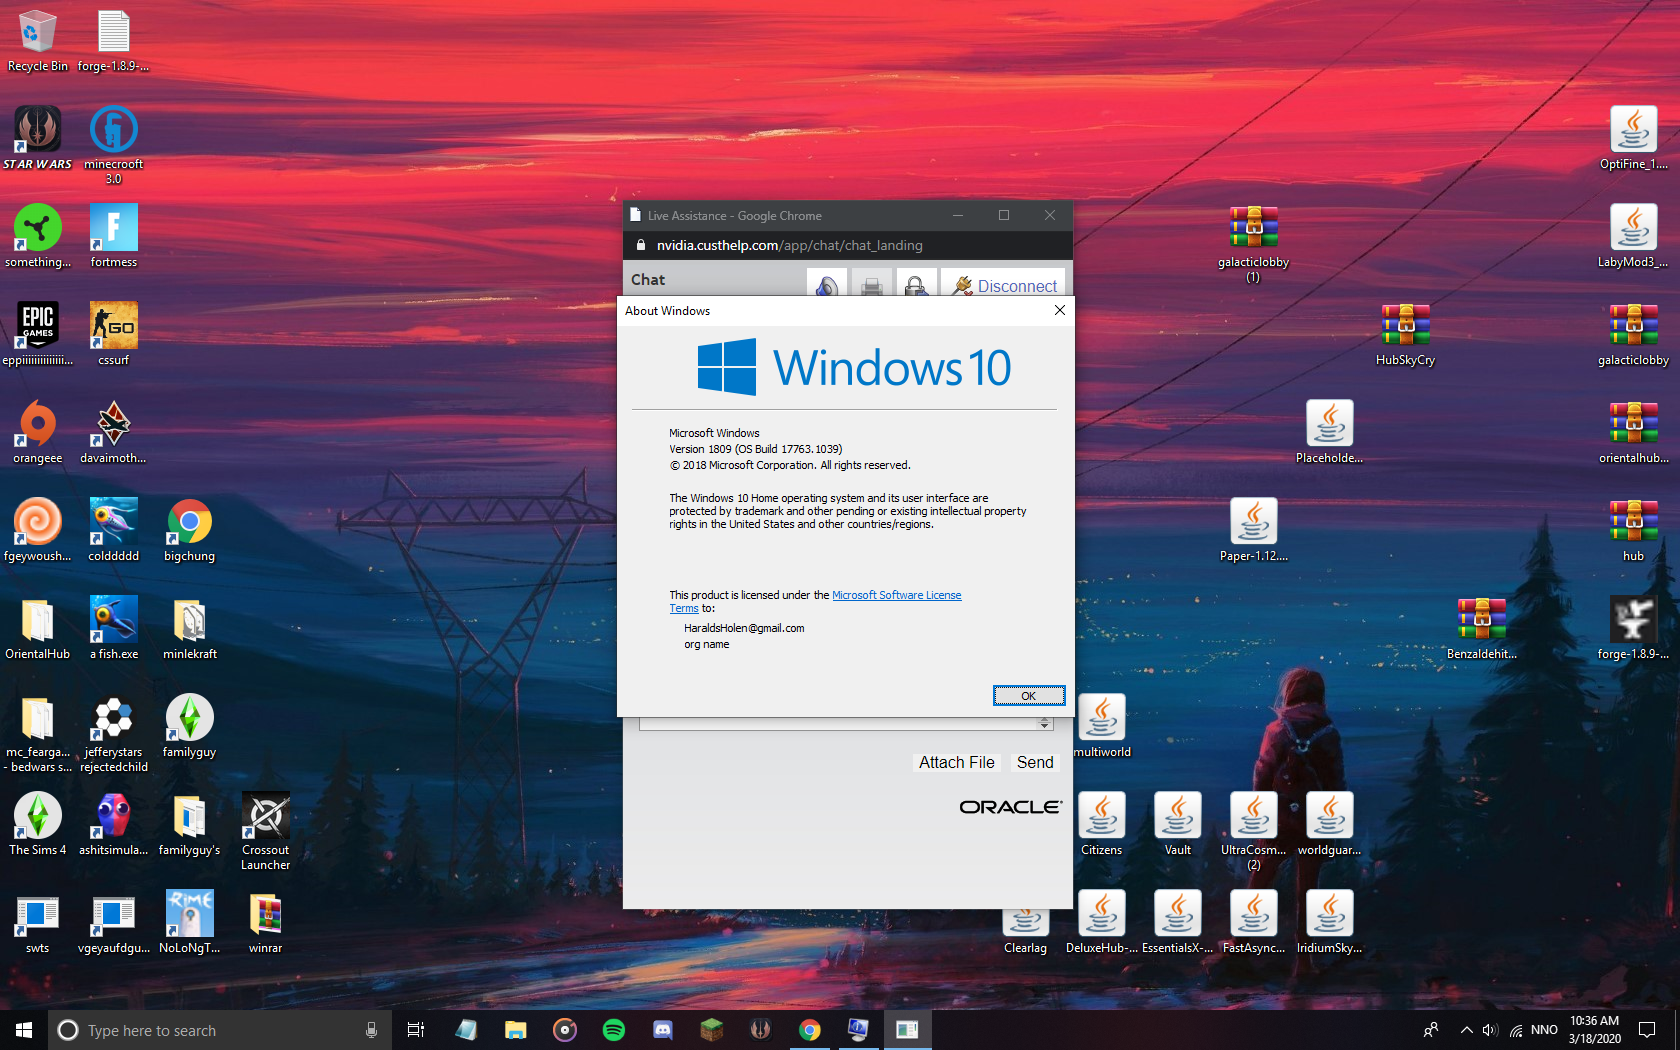Select the orientalhub... archive icon

point(1633,432)
